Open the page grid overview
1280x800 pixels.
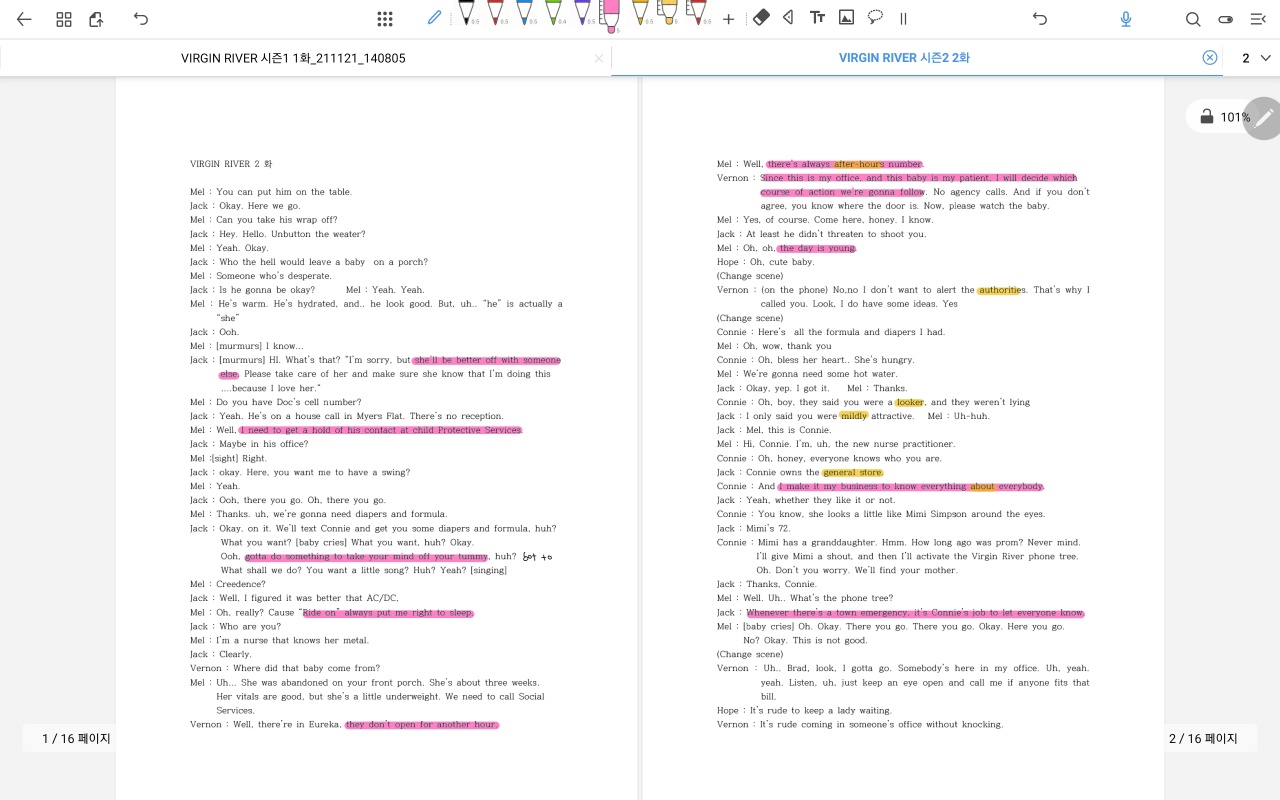64,19
